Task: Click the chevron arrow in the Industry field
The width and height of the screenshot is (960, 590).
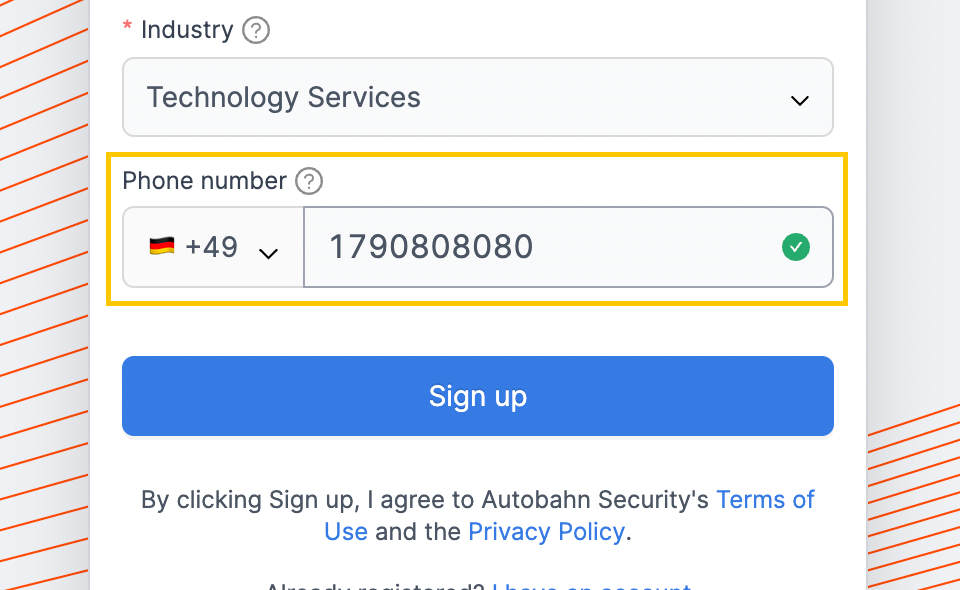Action: click(x=800, y=100)
